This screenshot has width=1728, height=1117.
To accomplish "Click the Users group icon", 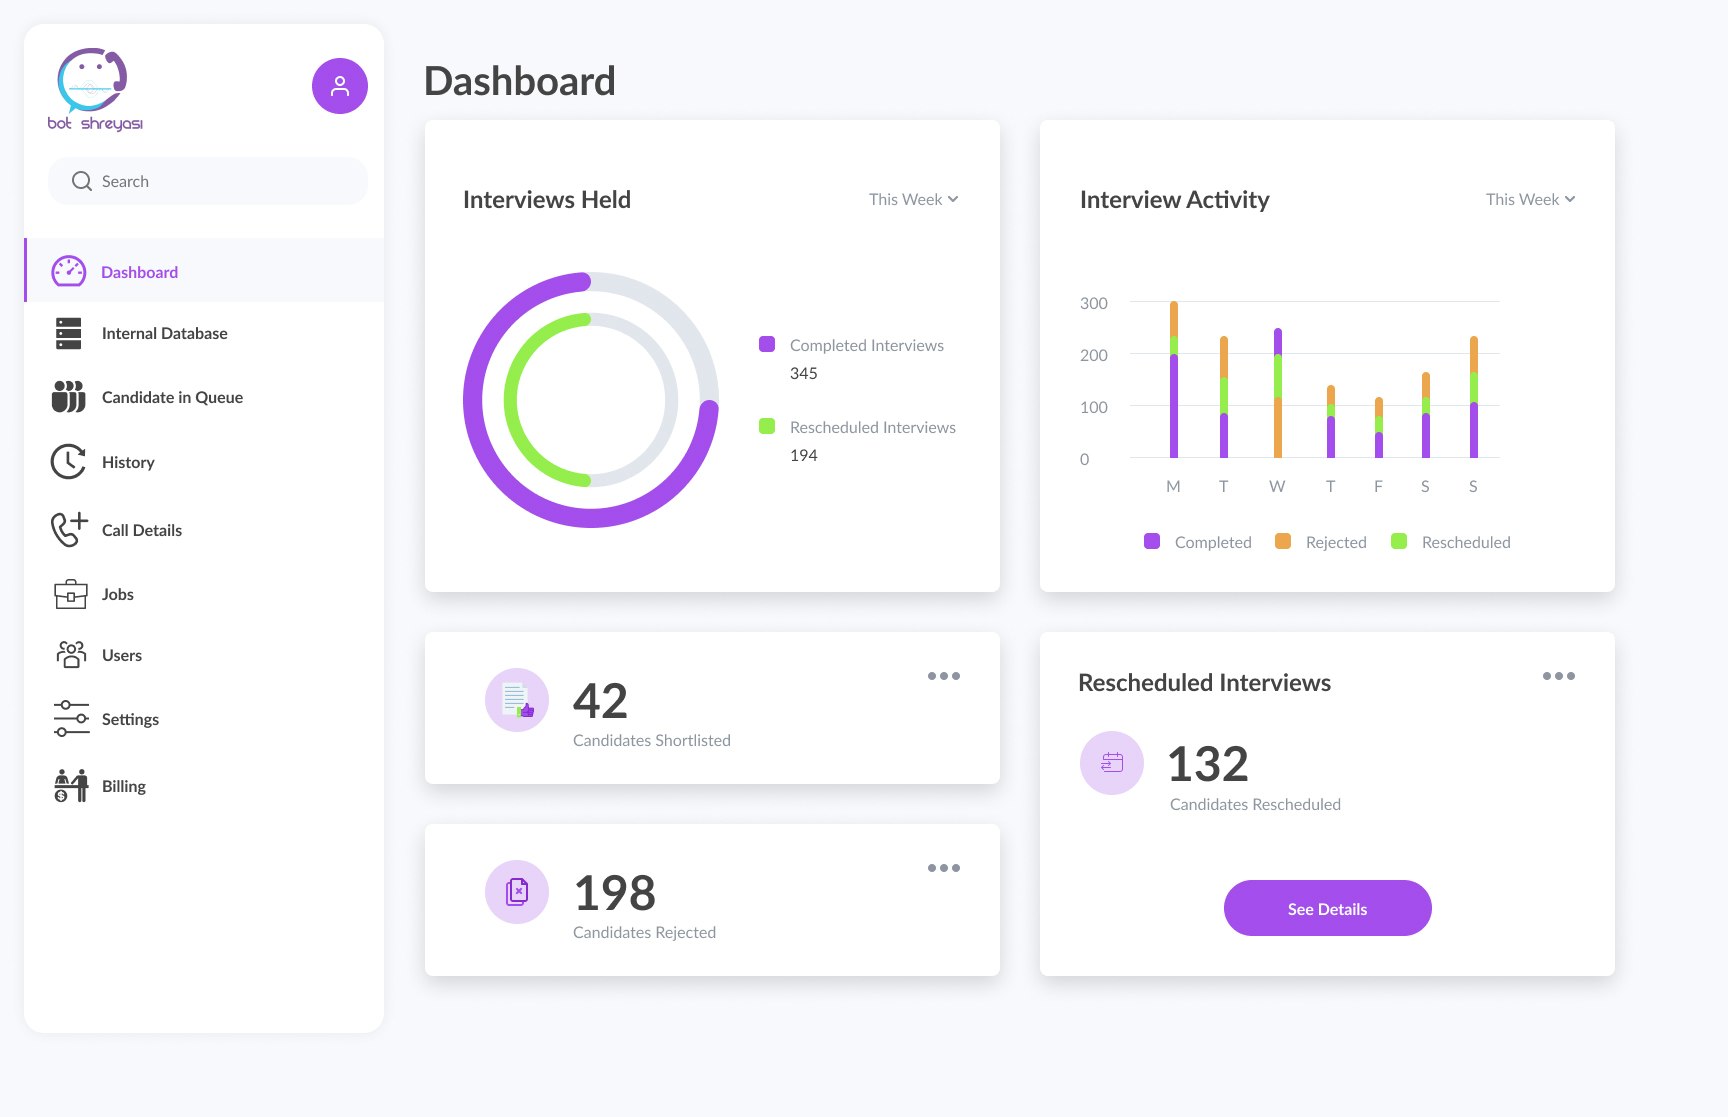I will [71, 655].
